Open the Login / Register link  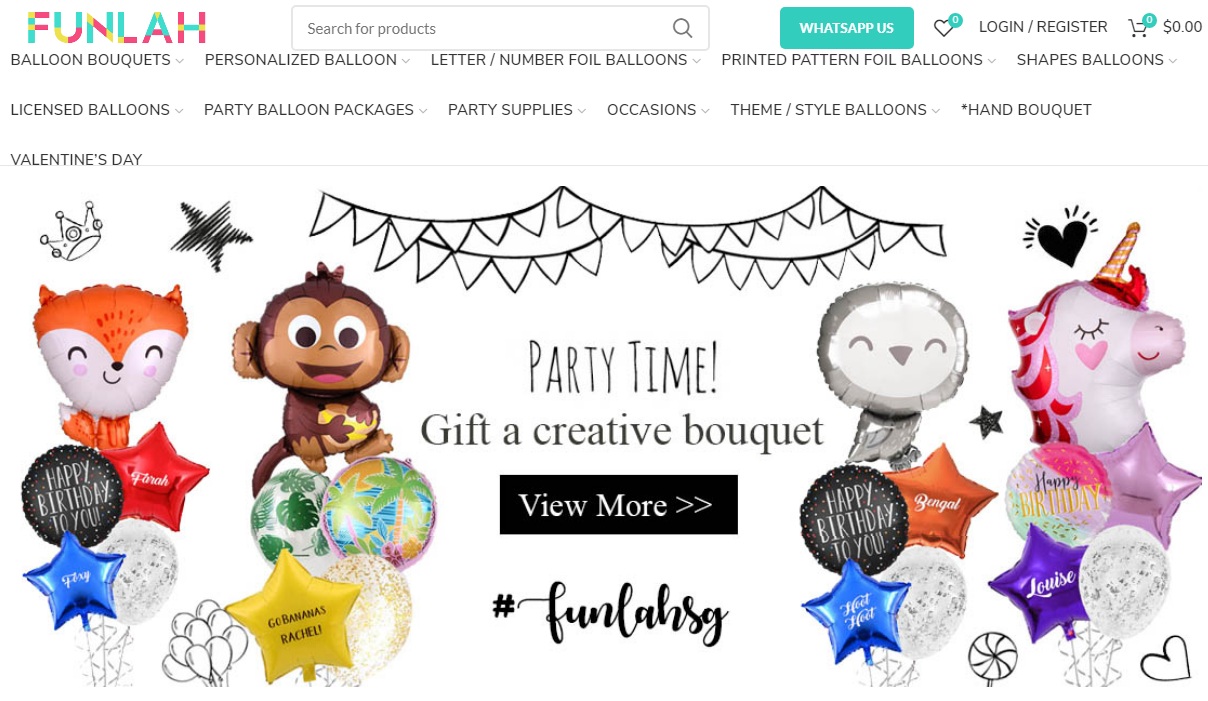click(x=1043, y=27)
